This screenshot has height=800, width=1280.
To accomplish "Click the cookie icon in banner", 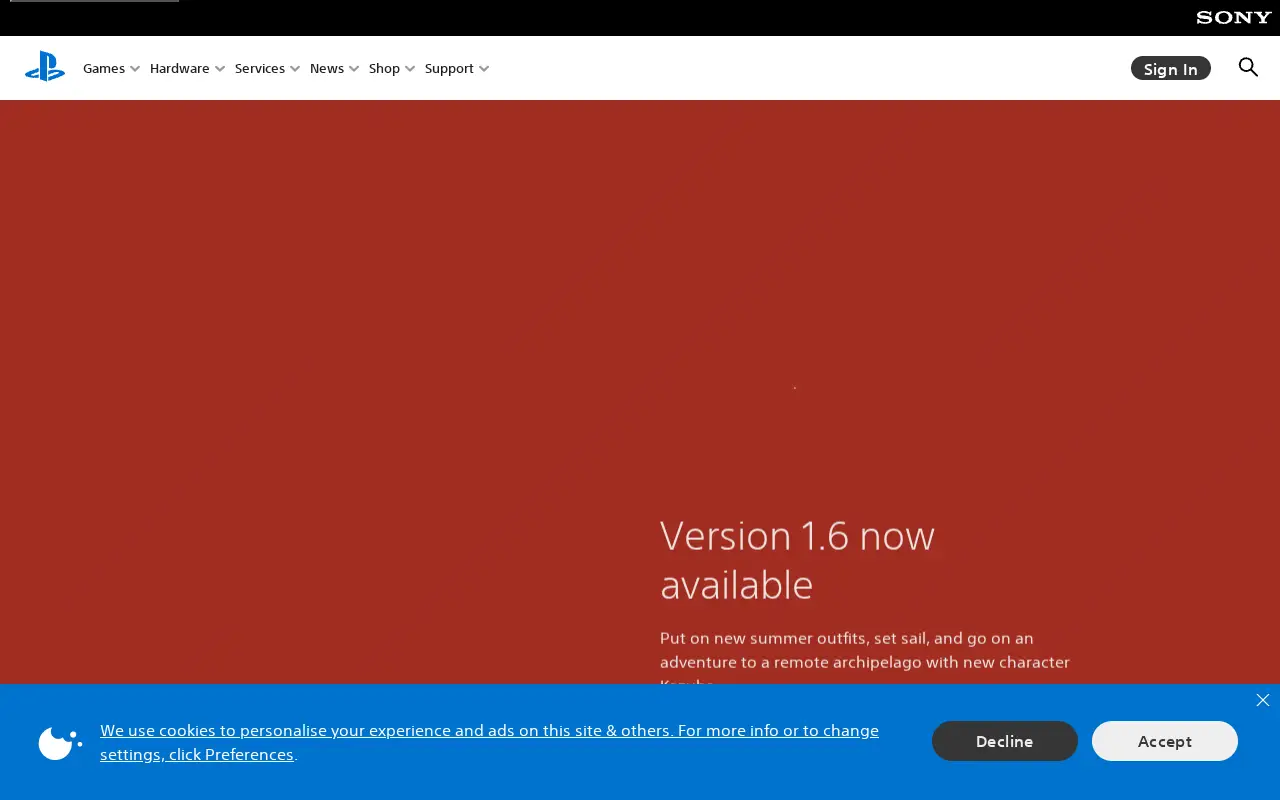I will click(60, 743).
